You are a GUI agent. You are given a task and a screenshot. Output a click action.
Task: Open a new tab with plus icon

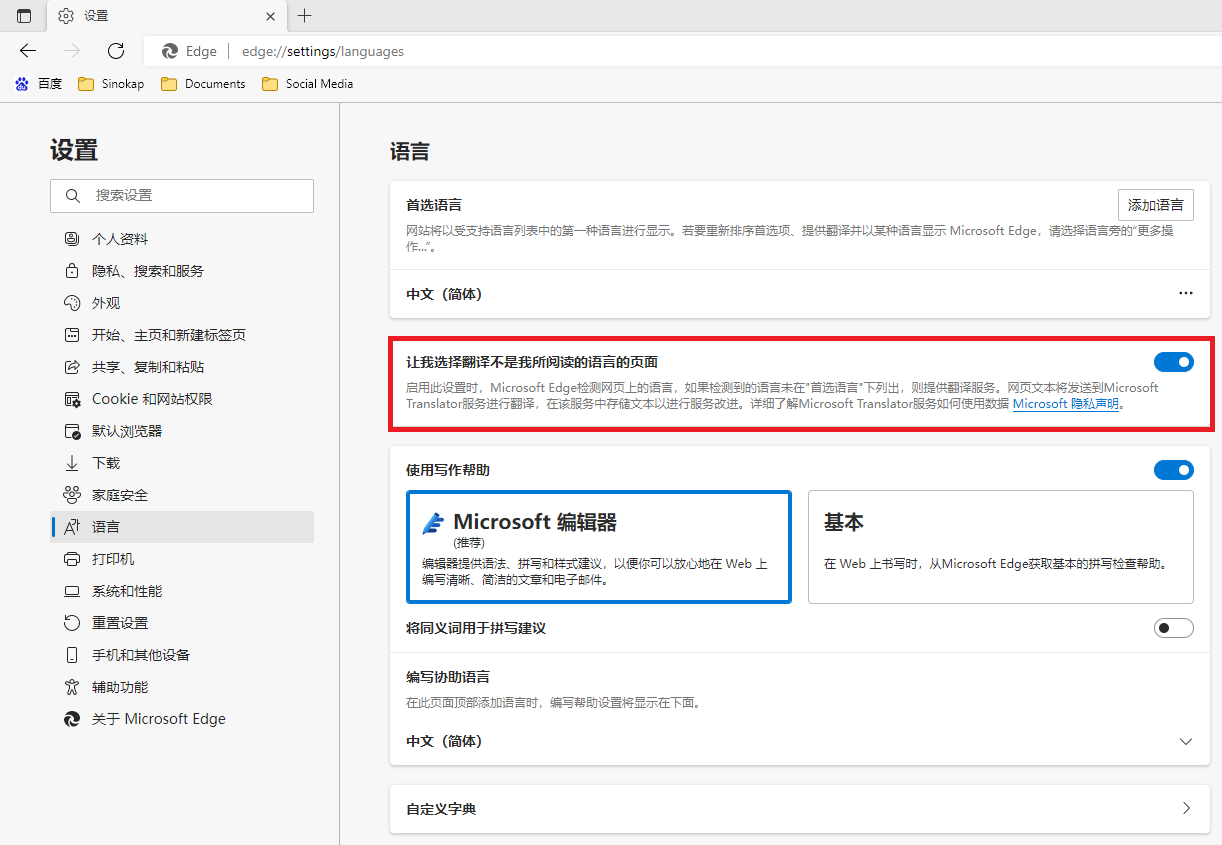coord(305,16)
